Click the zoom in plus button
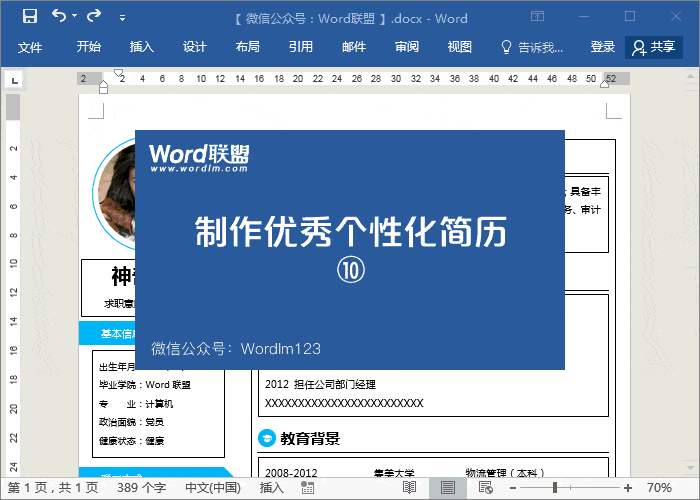This screenshot has width=700, height=500. tap(628, 488)
